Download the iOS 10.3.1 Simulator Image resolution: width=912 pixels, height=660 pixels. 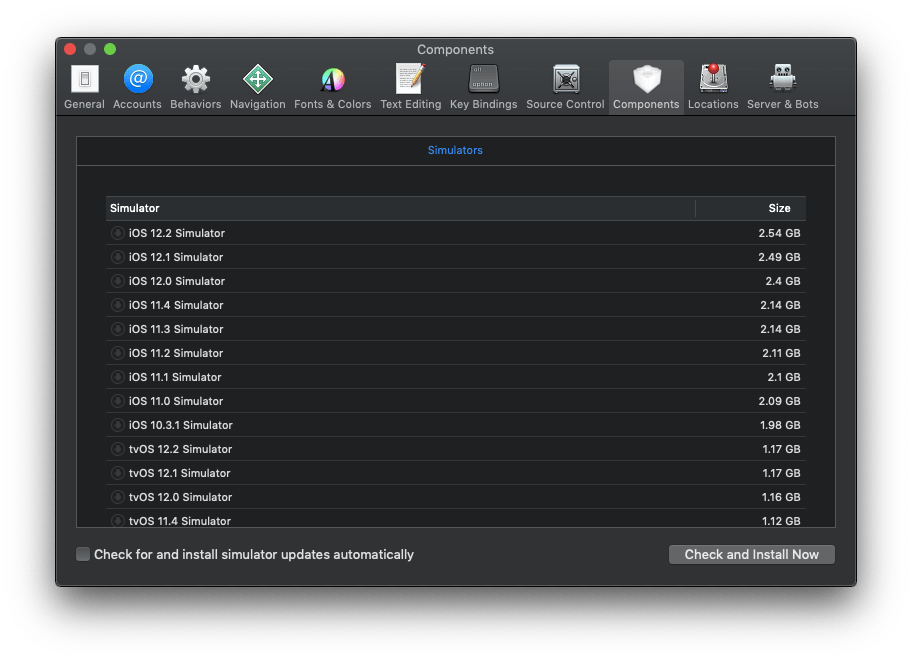point(117,425)
